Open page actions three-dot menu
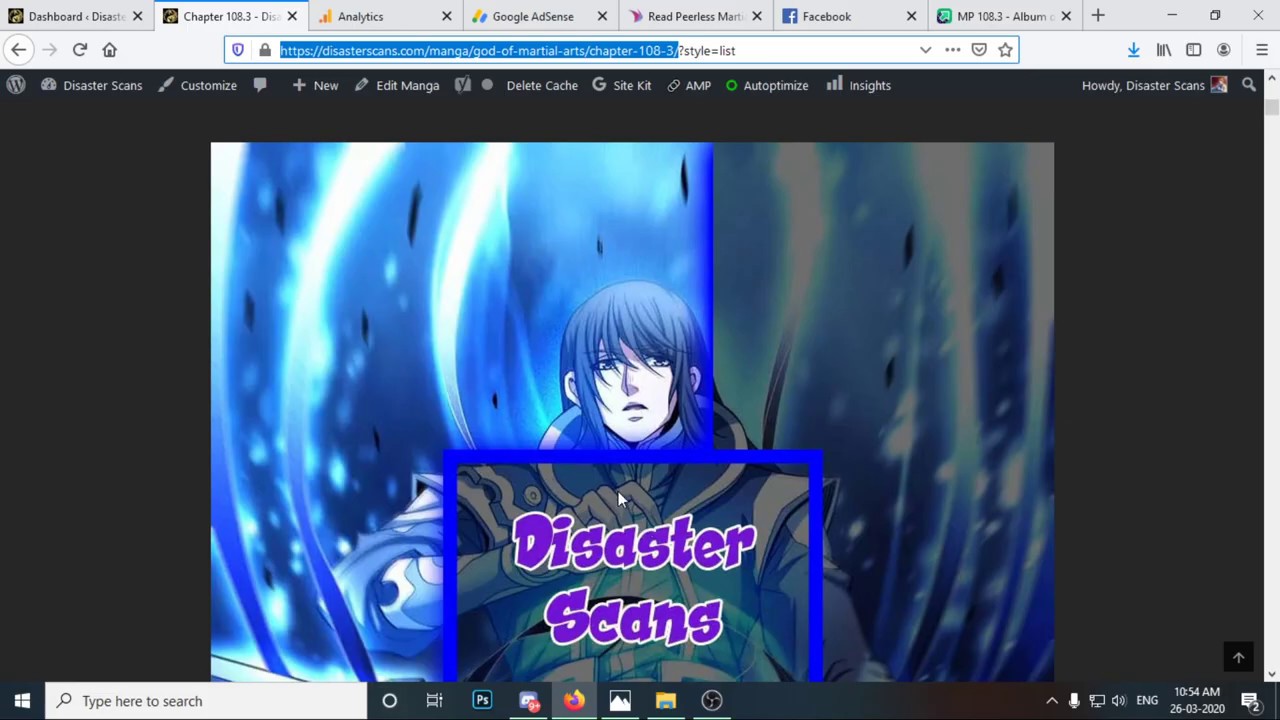 tap(952, 50)
